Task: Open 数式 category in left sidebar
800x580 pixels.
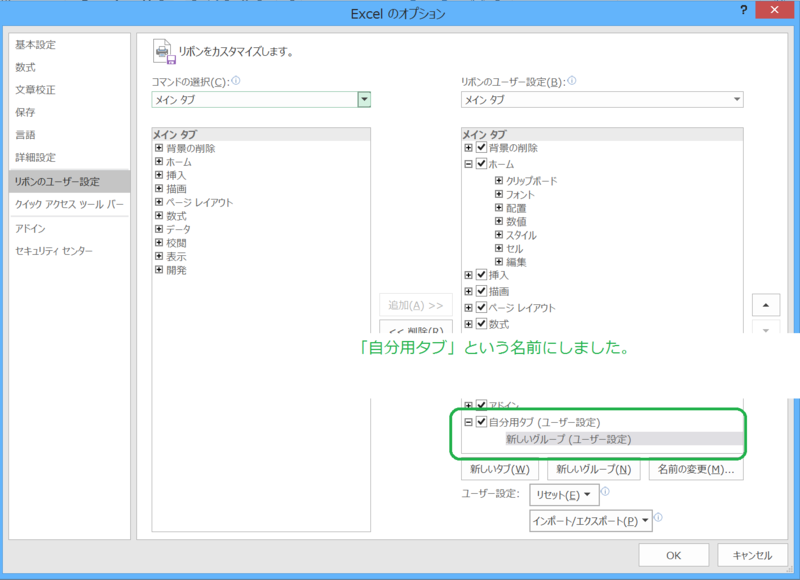Action: [x=69, y=67]
